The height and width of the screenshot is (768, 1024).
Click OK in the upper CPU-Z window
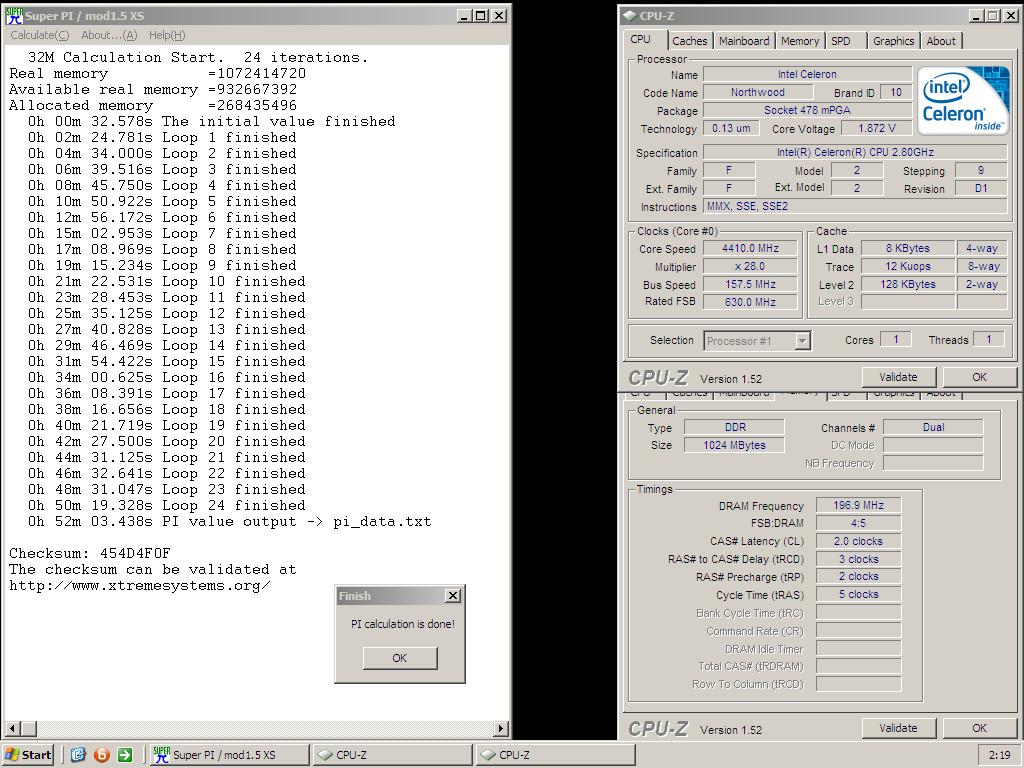click(980, 377)
